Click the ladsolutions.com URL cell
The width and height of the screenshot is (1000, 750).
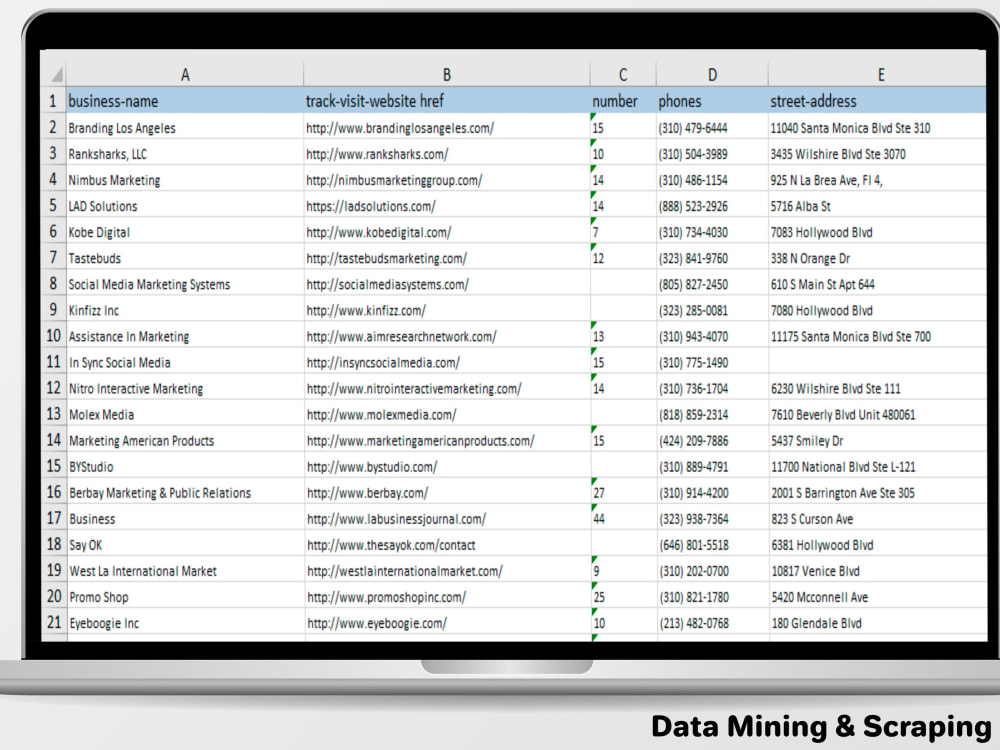[x=447, y=206]
